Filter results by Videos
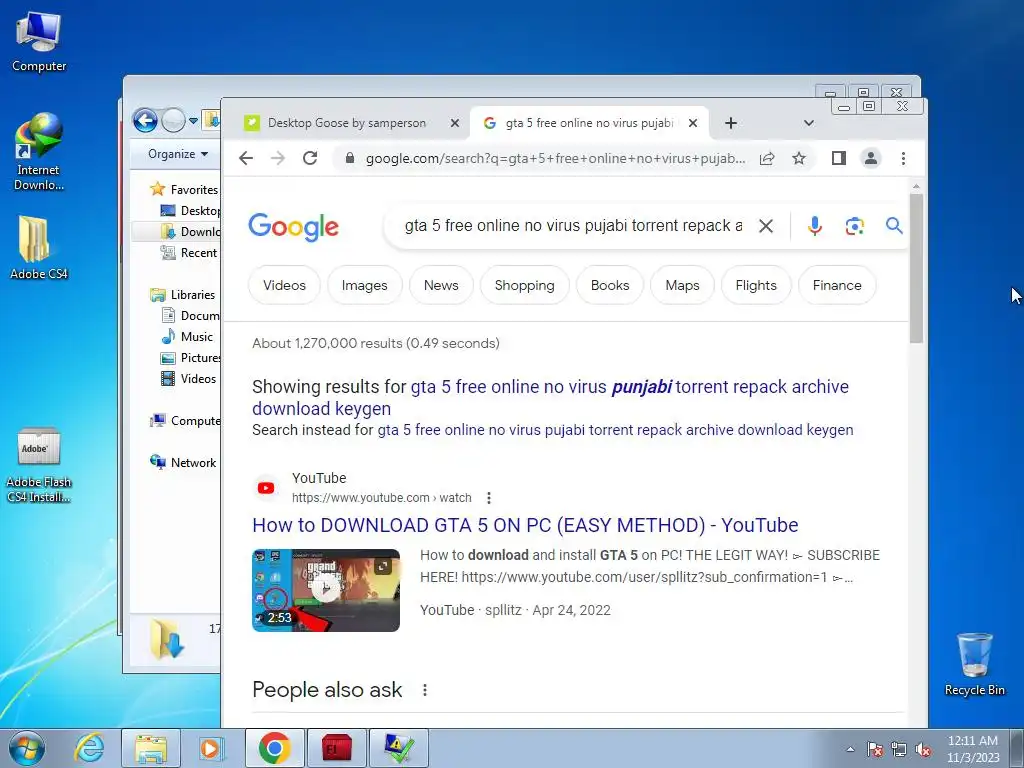The height and width of the screenshot is (768, 1024). pos(284,285)
